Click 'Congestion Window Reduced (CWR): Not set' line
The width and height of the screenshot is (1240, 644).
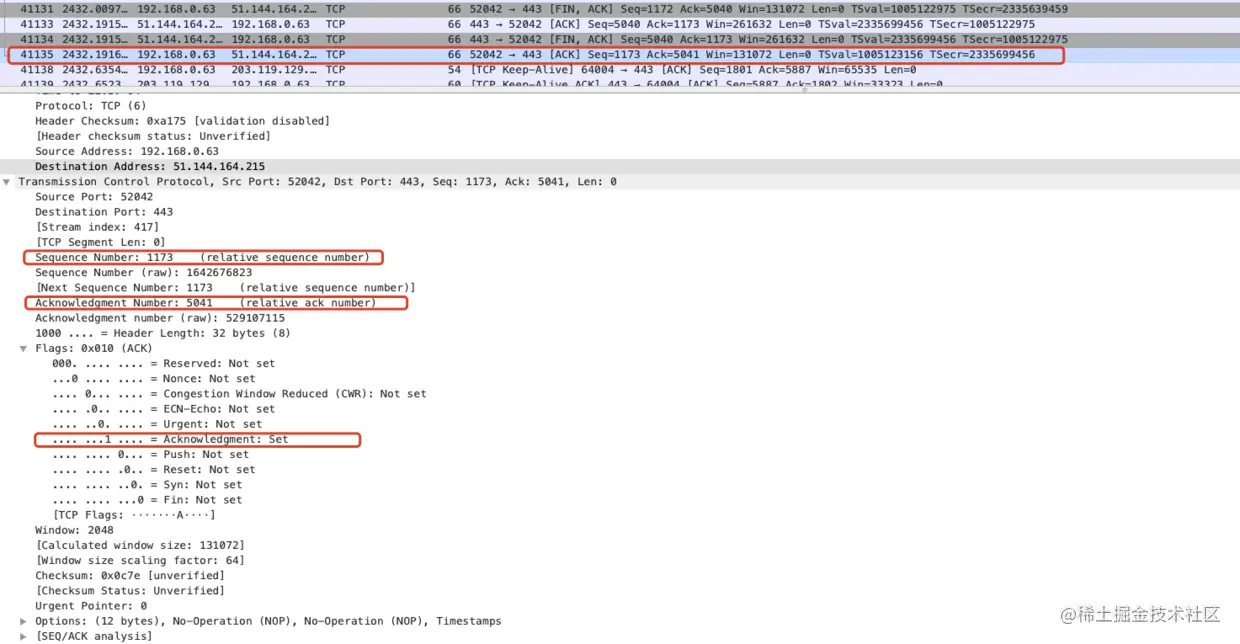coord(239,394)
